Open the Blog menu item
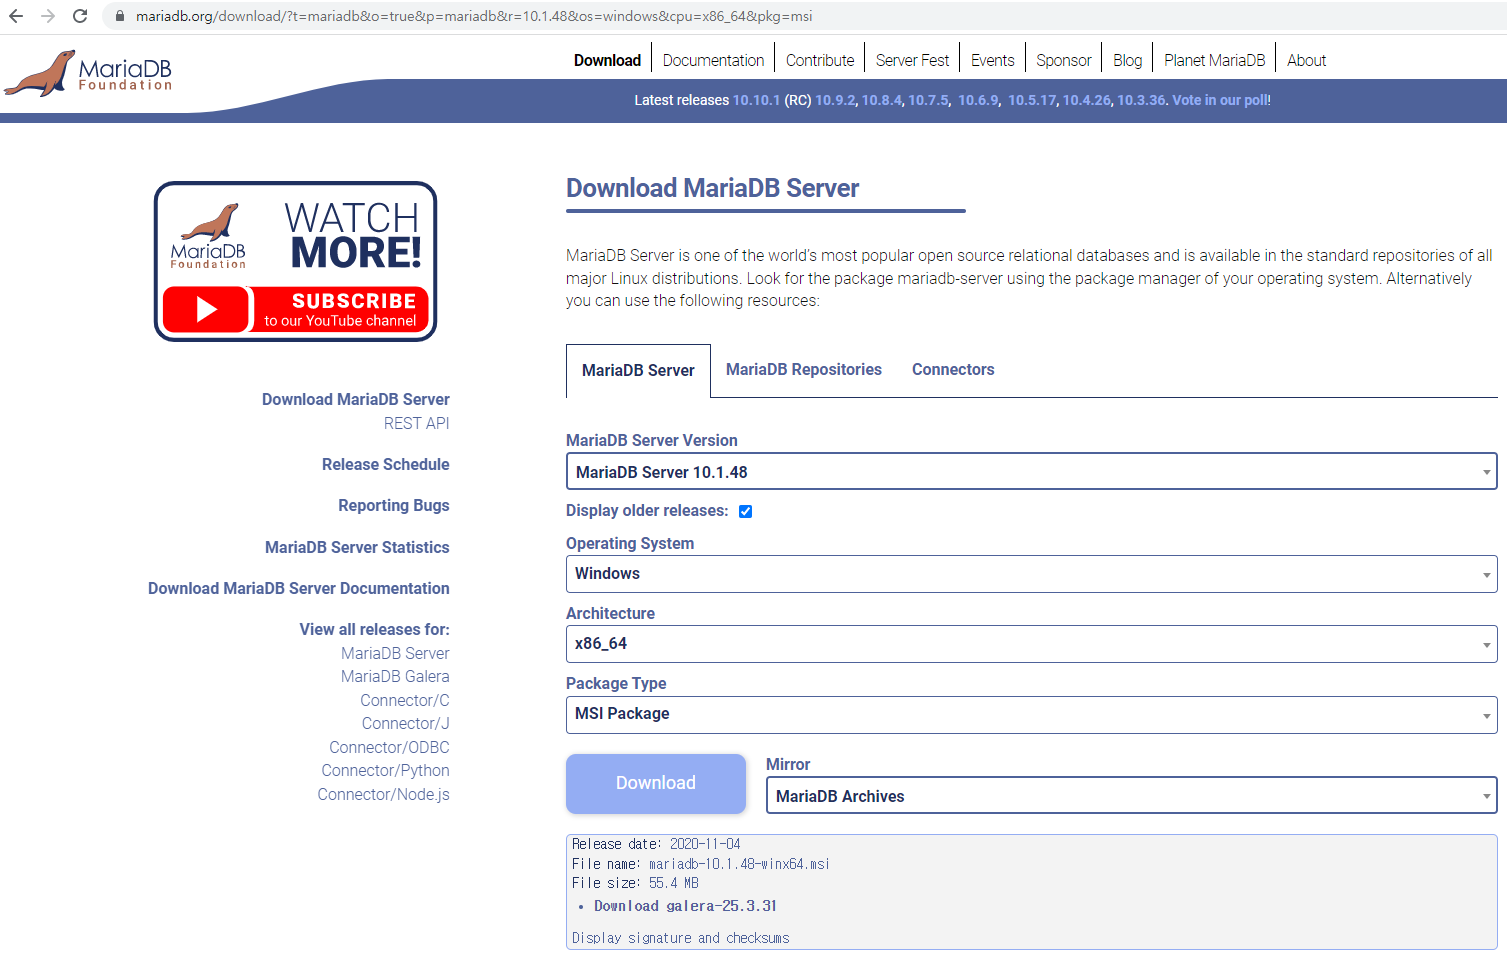 coord(1127,60)
